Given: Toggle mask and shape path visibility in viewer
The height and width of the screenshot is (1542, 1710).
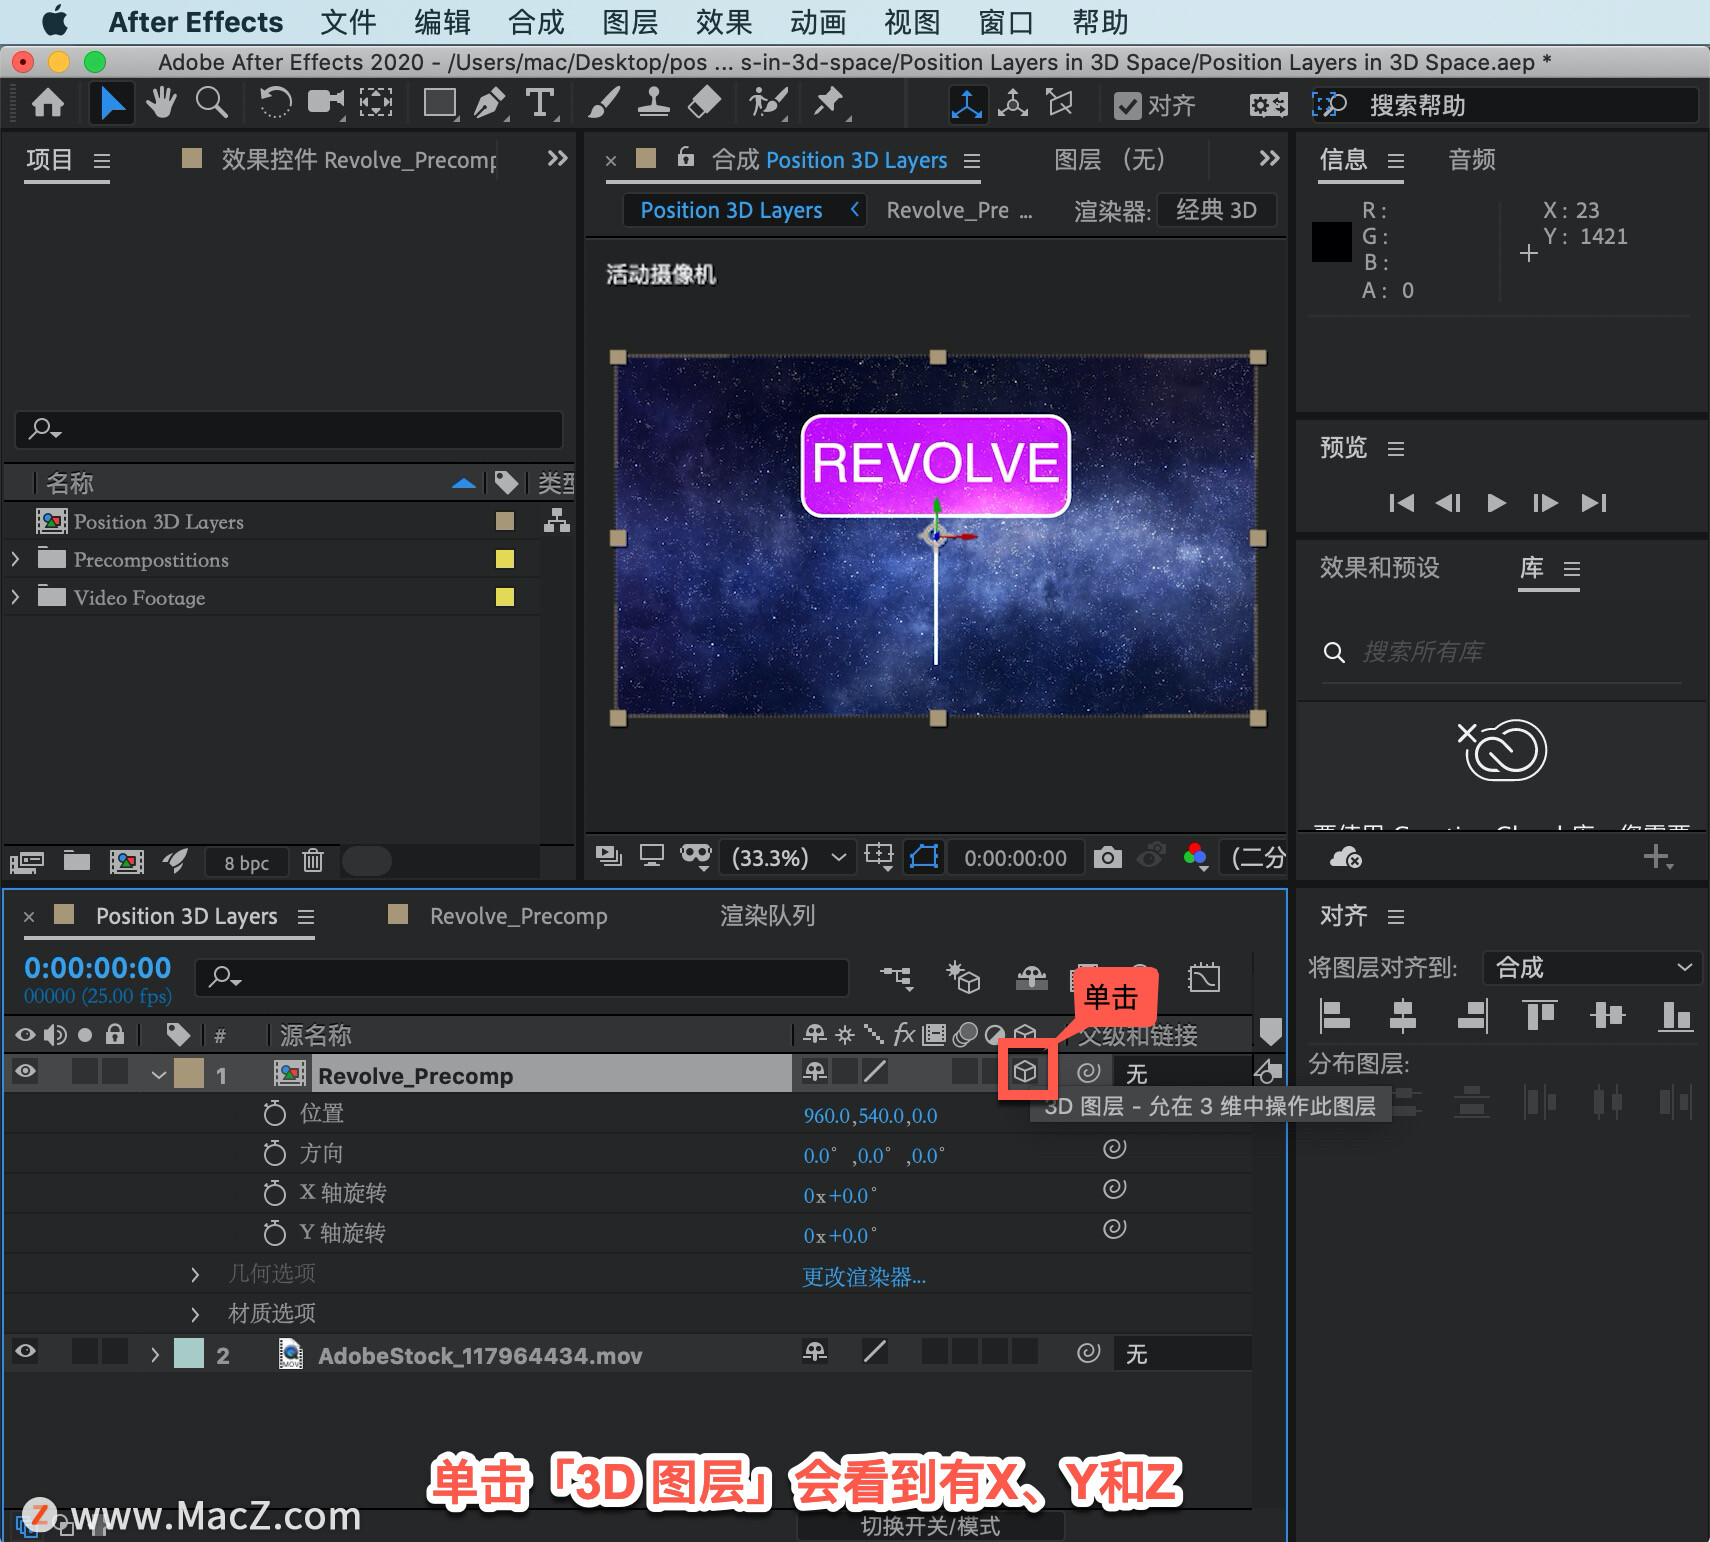Looking at the screenshot, I should (924, 857).
